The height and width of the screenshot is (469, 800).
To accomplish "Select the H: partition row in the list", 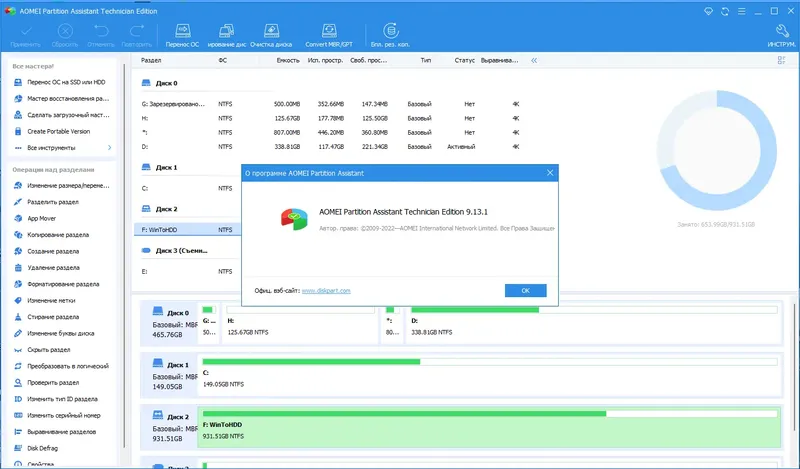I will click(x=332, y=118).
